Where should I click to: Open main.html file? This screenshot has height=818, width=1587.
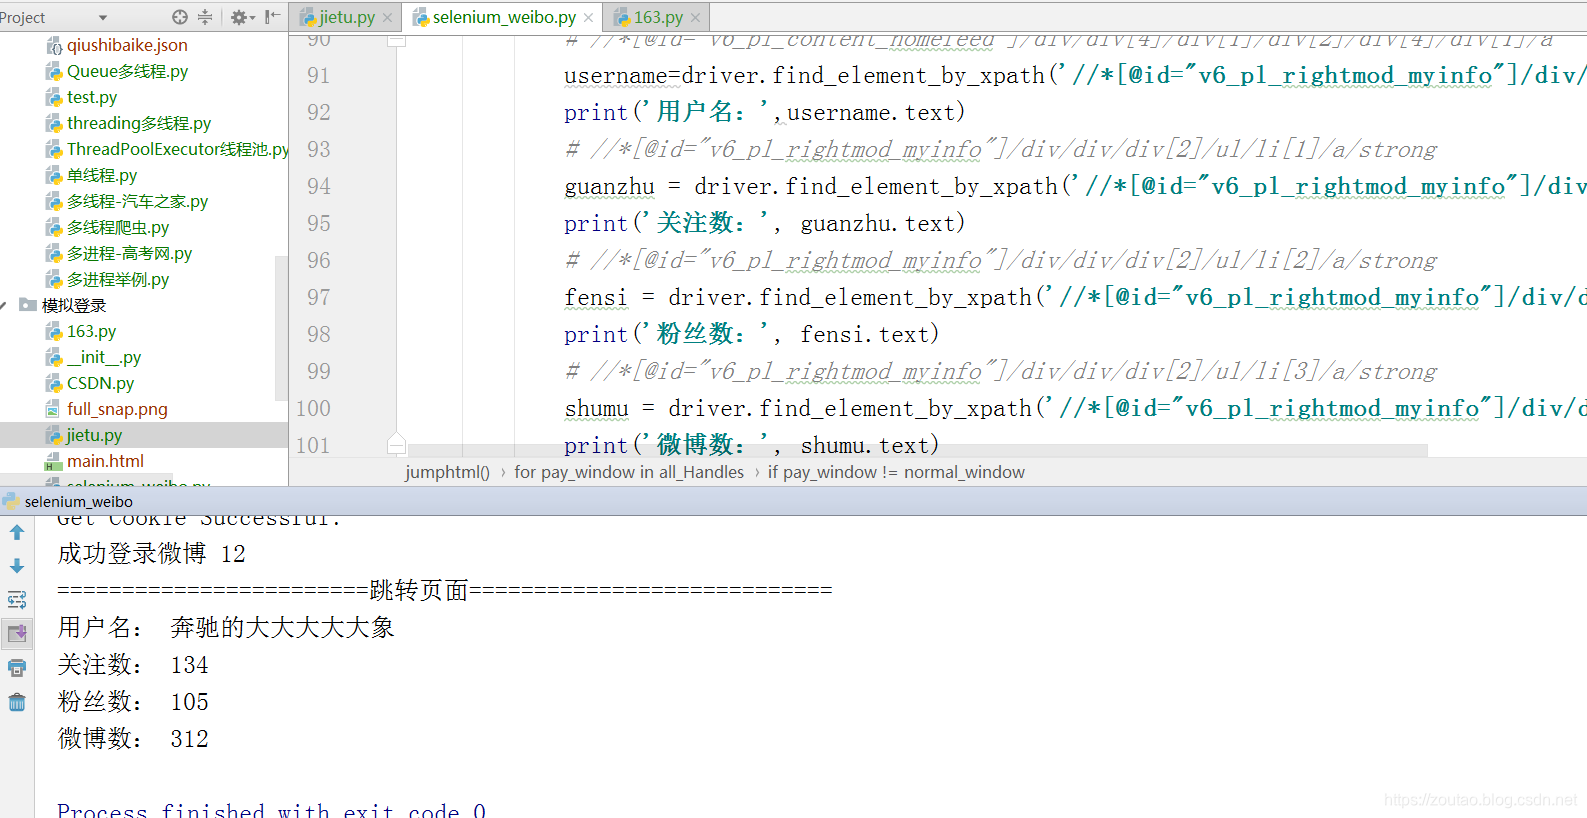coord(105,461)
